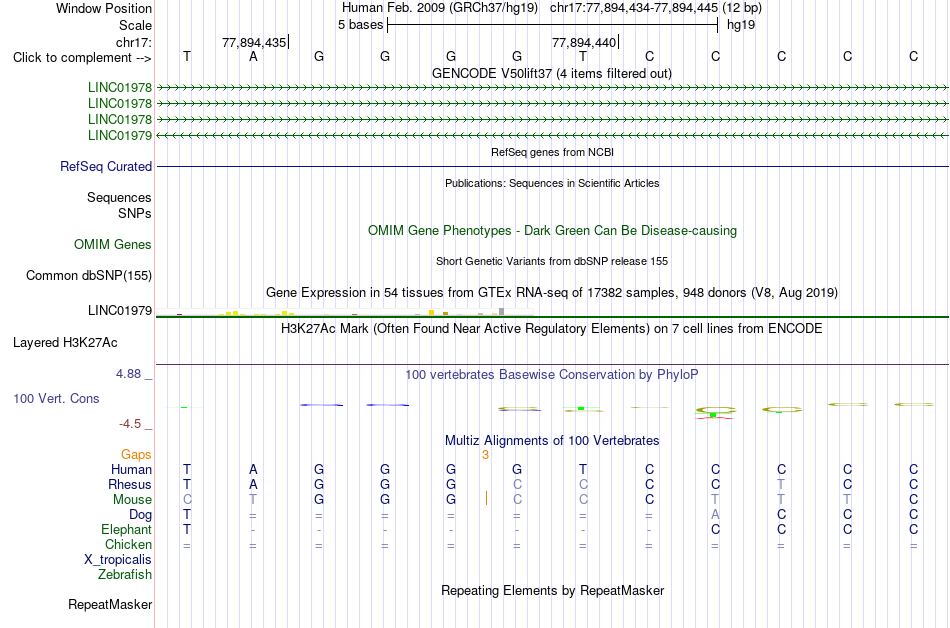Click the 'RepeatMasker' track label
The image size is (950, 628).
tap(110, 604)
